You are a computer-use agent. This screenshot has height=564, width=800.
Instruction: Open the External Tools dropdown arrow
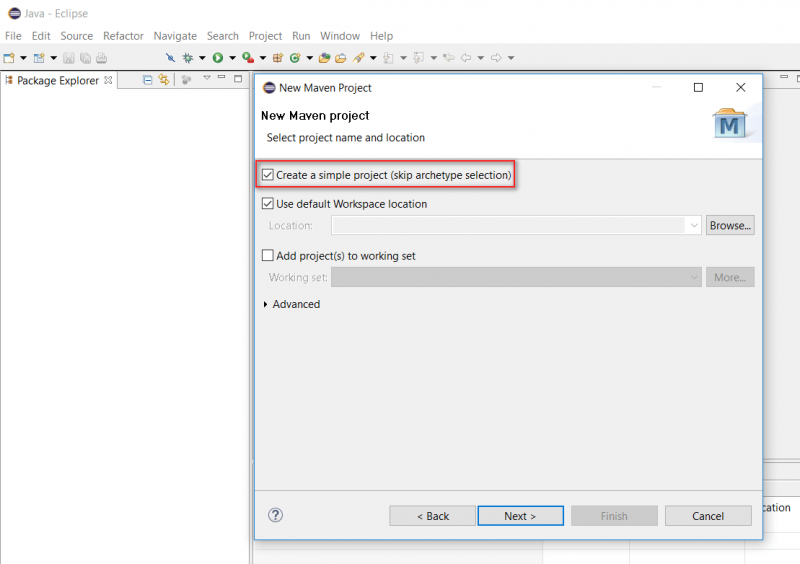tap(263, 58)
